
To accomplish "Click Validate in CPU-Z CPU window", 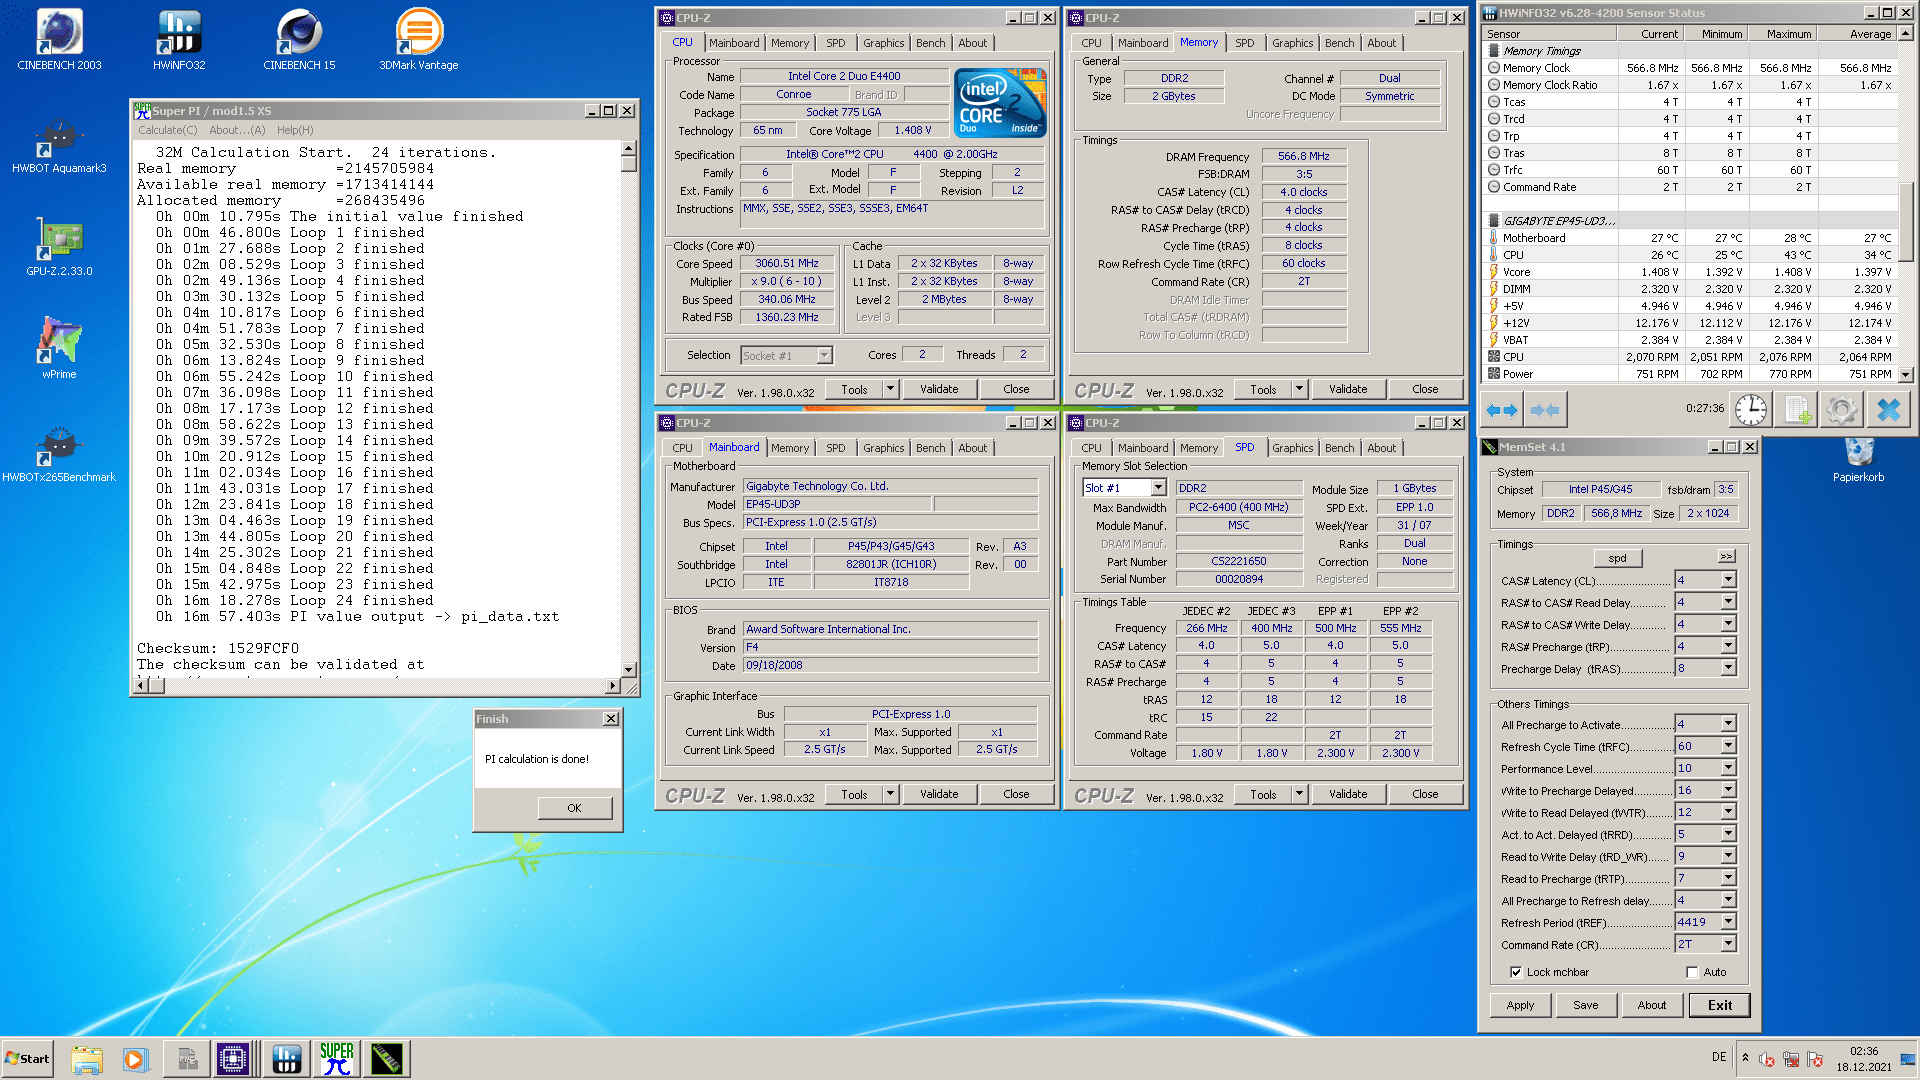I will coord(938,389).
